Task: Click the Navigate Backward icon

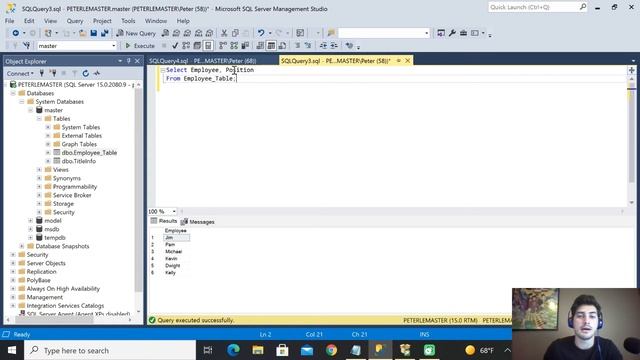Action: point(16,33)
